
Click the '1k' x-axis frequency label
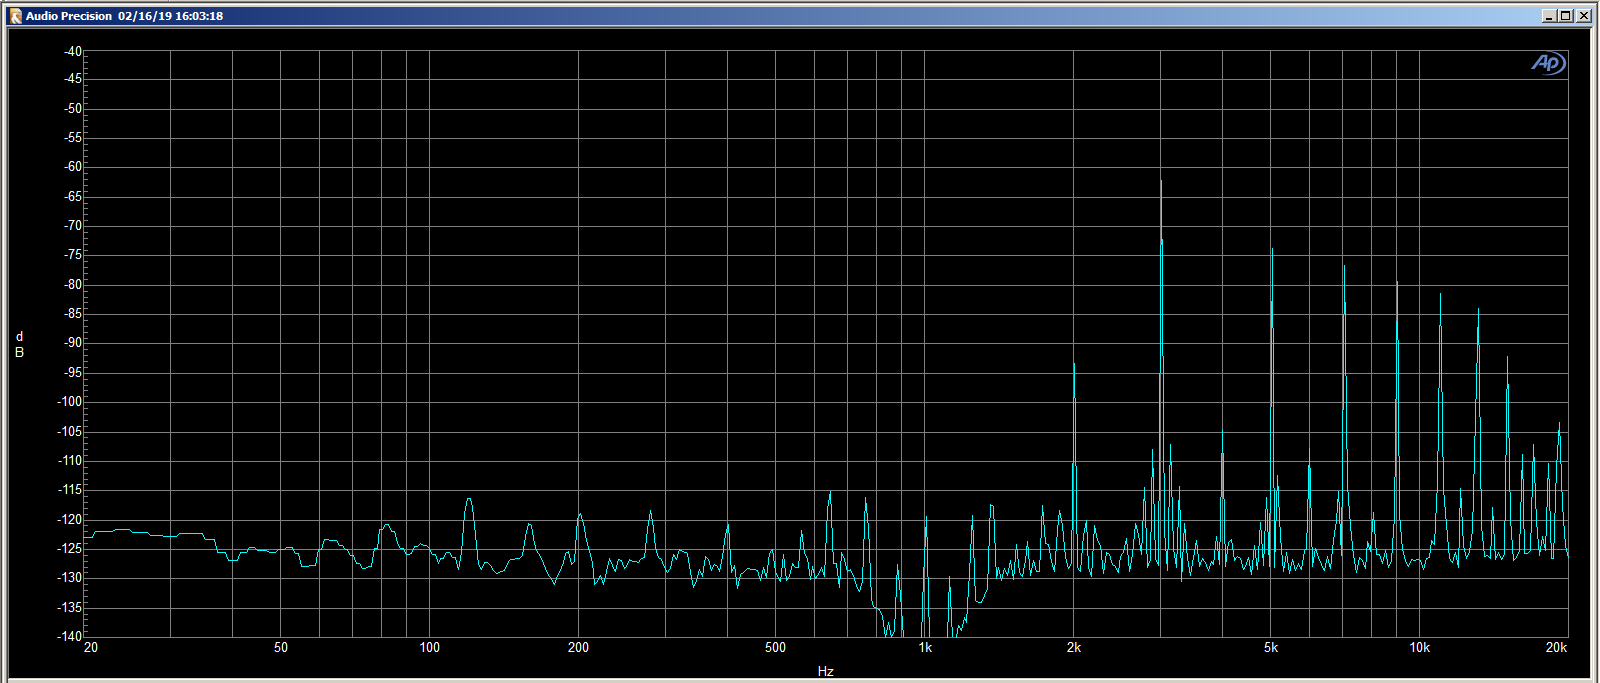tap(925, 648)
